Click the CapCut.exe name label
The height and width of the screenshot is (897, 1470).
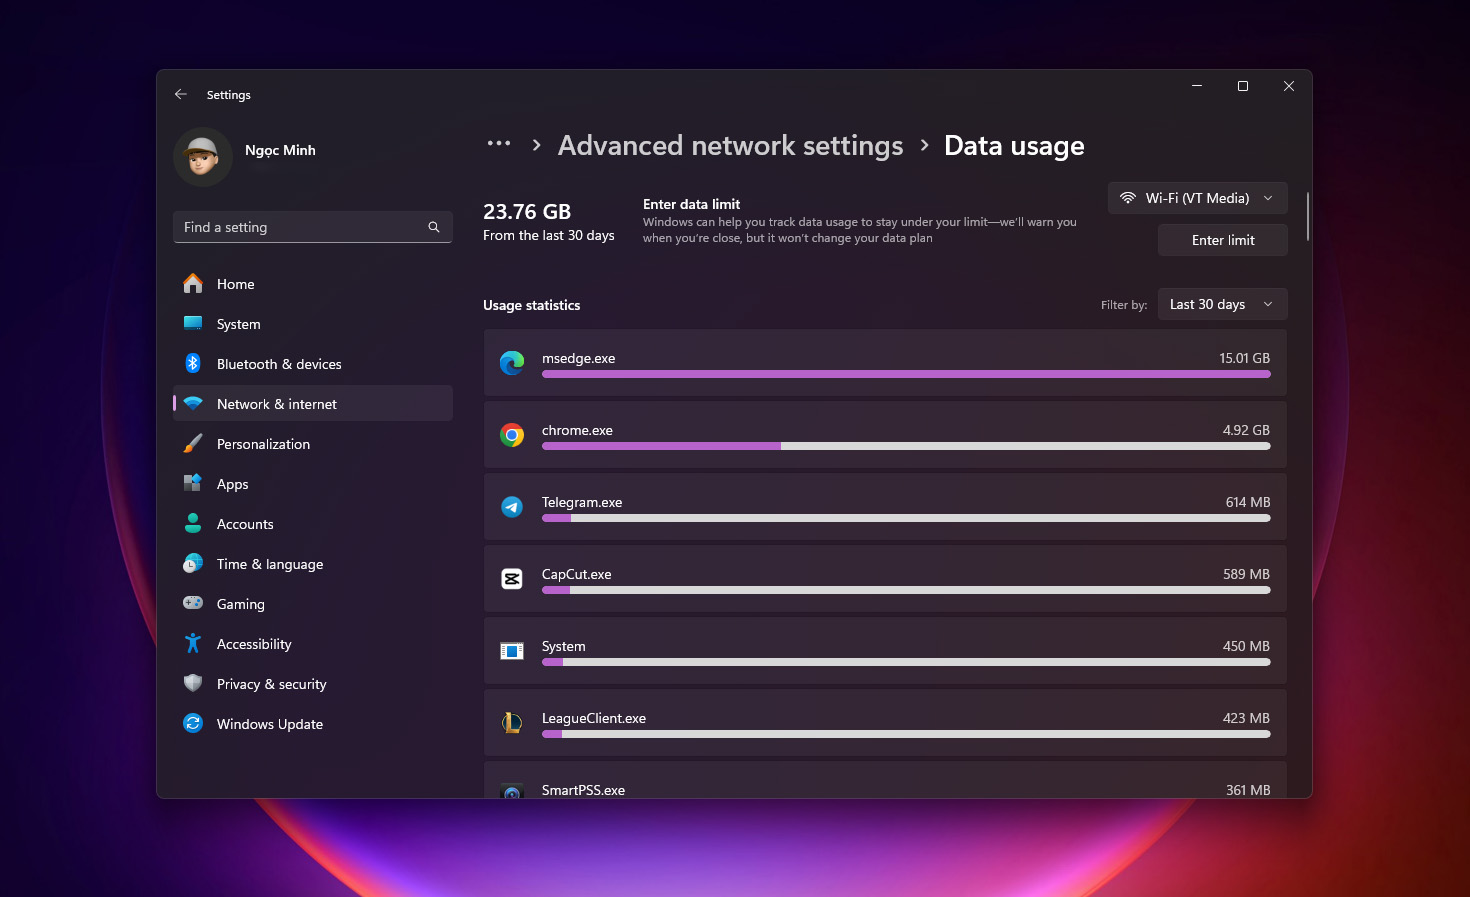576,574
